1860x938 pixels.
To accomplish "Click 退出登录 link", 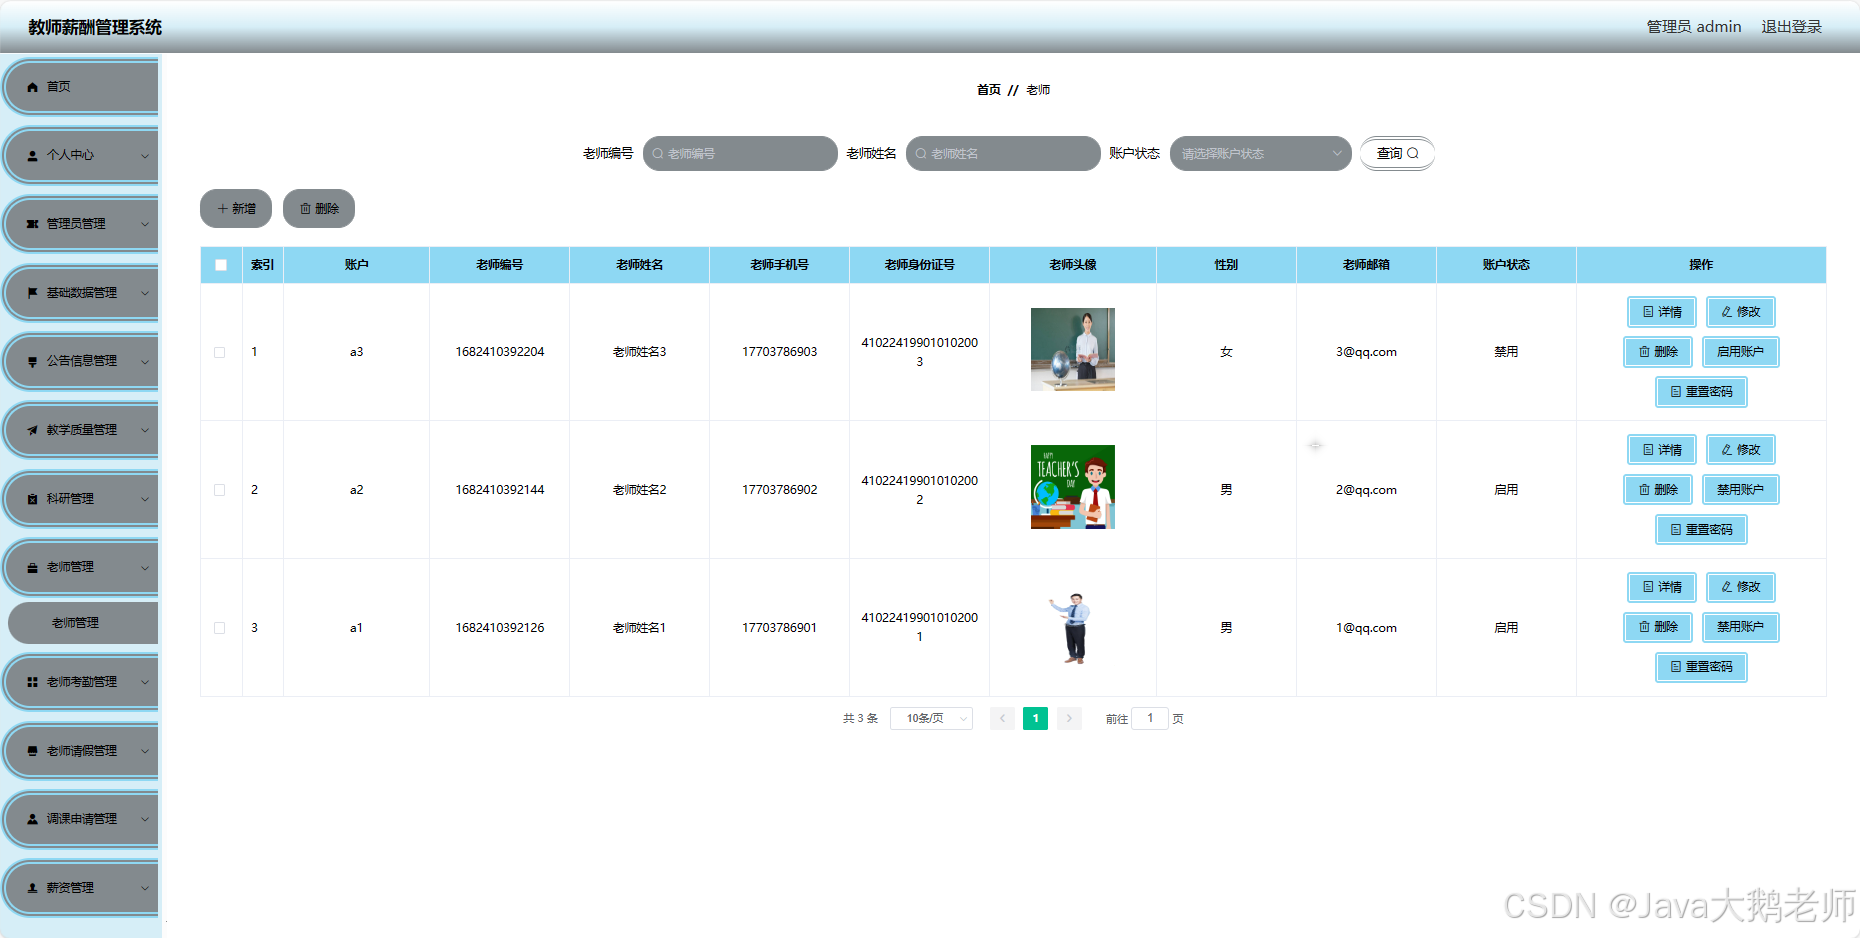I will [x=1791, y=27].
